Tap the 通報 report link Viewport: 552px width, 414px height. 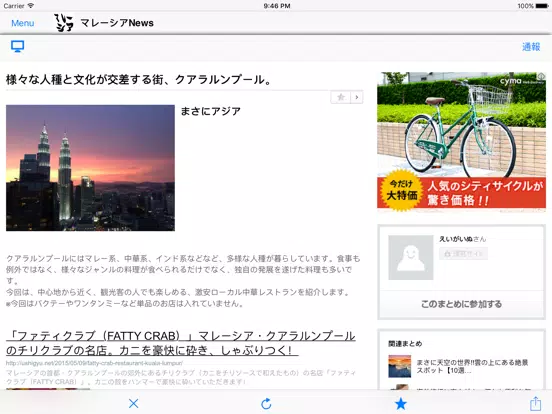pos(531,47)
